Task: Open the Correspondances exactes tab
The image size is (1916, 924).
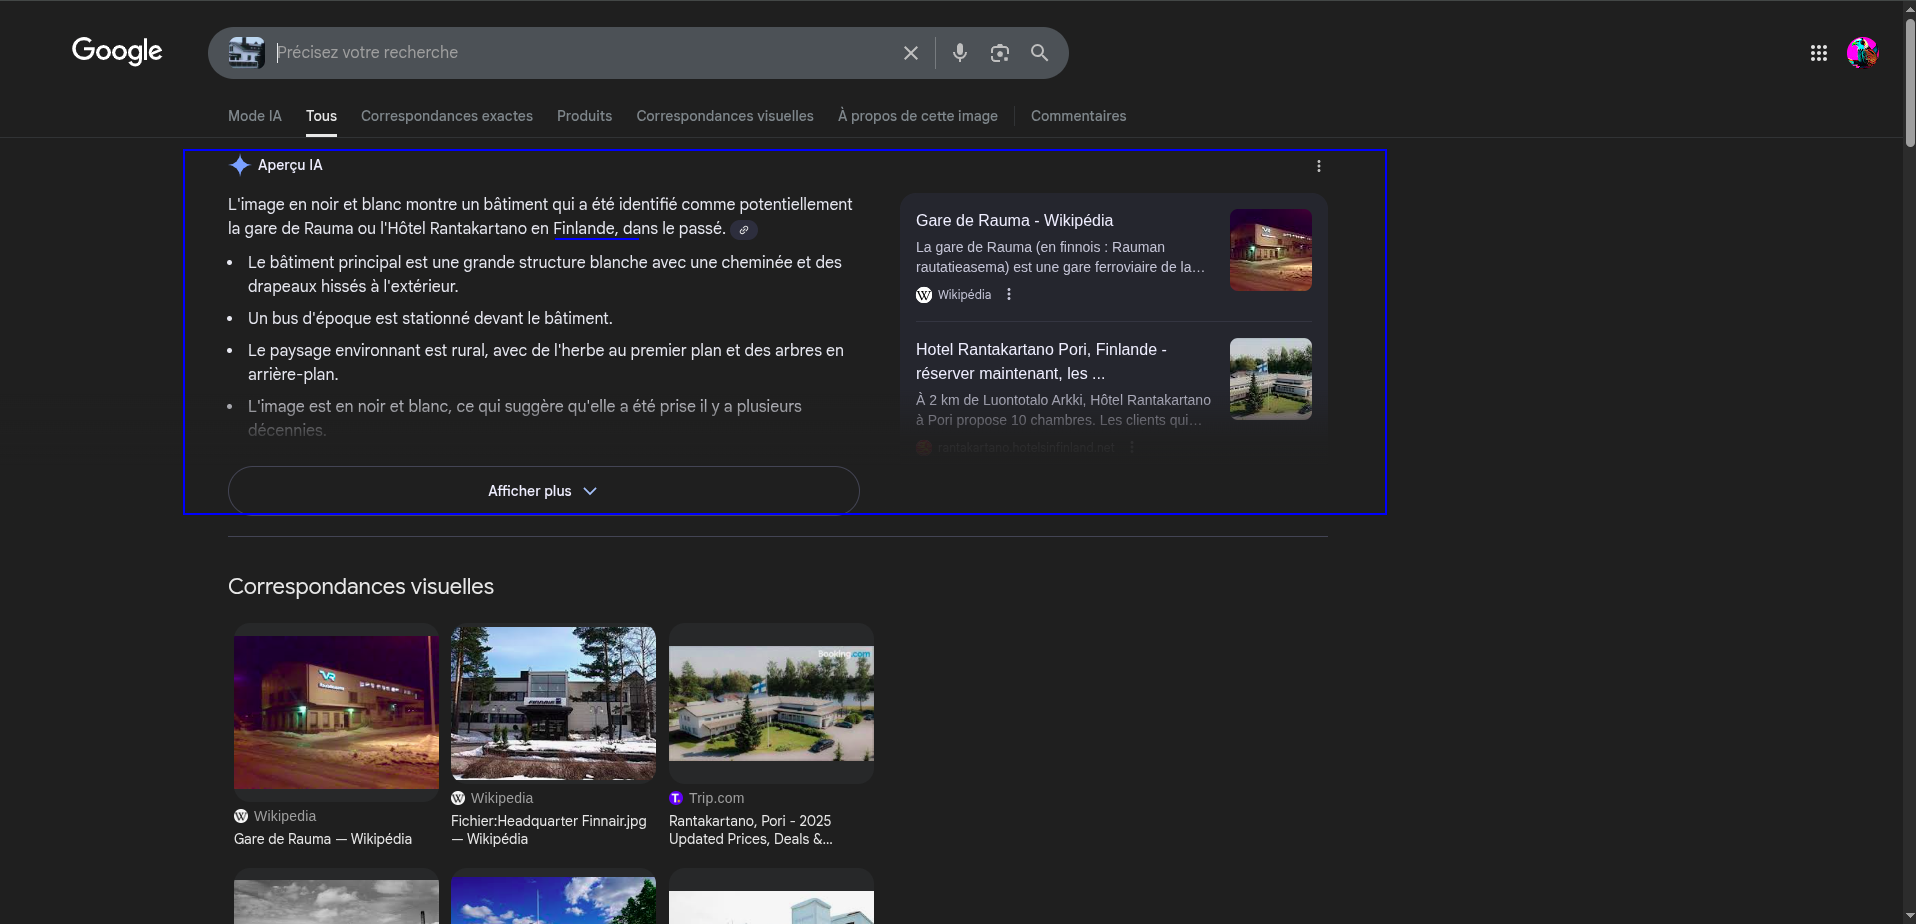Action: point(447,116)
